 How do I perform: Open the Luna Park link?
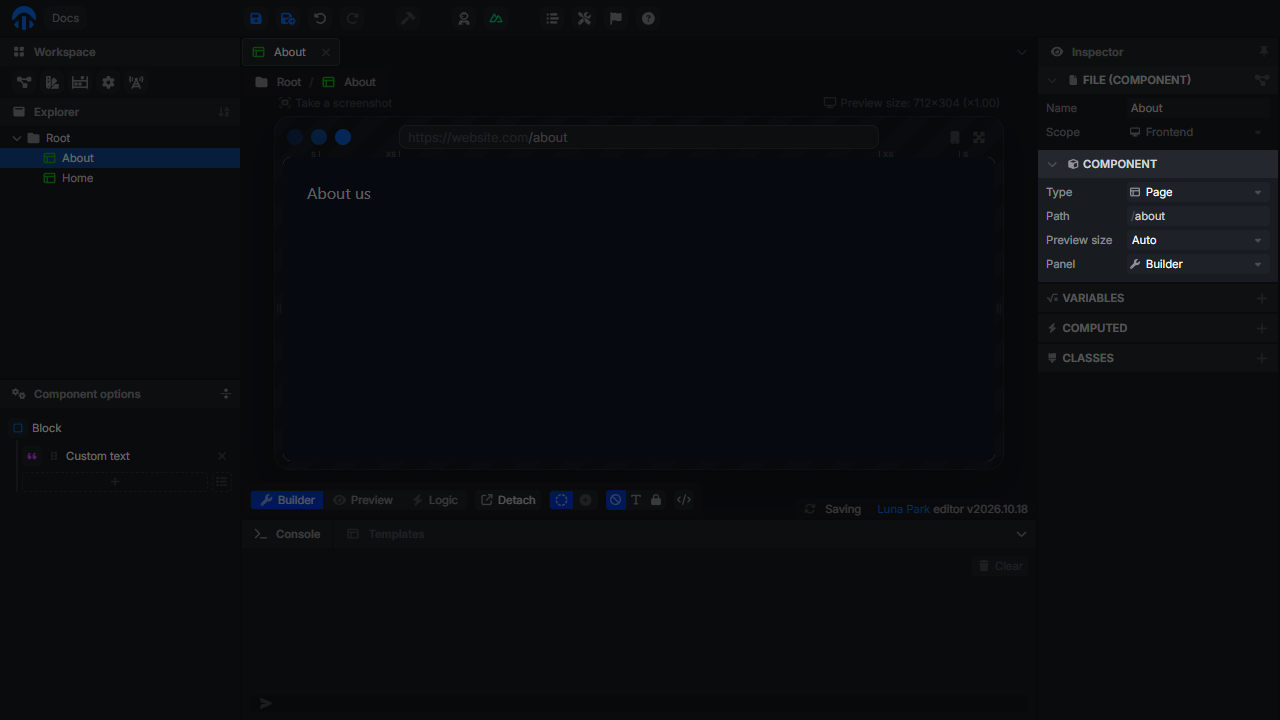903,509
